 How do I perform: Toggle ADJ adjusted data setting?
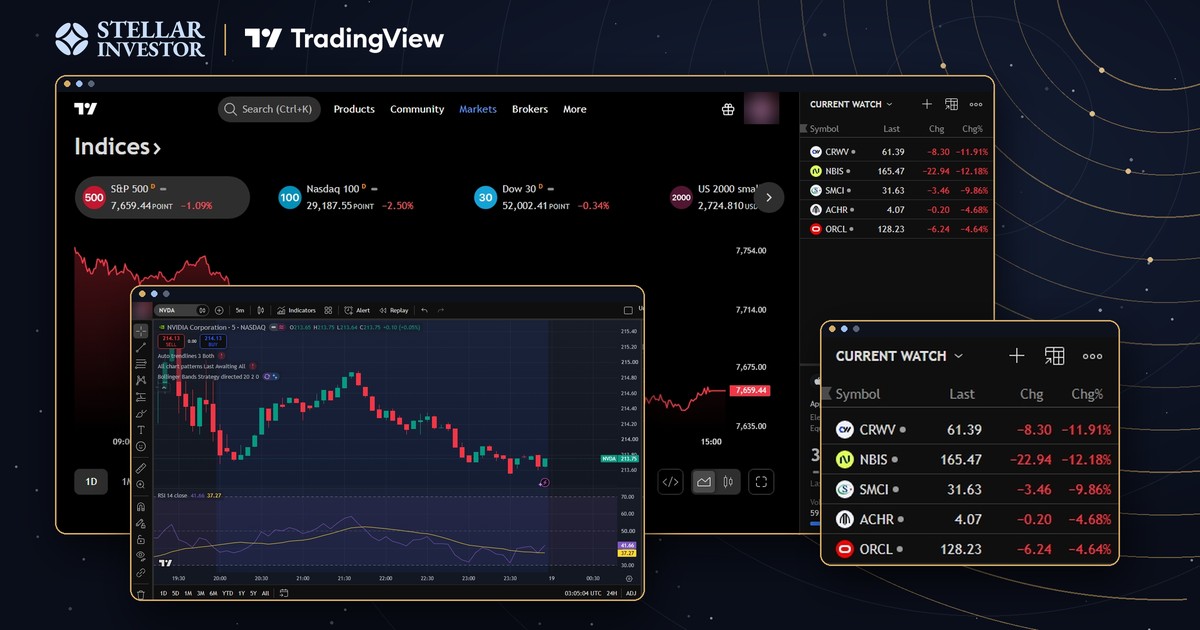click(x=631, y=593)
